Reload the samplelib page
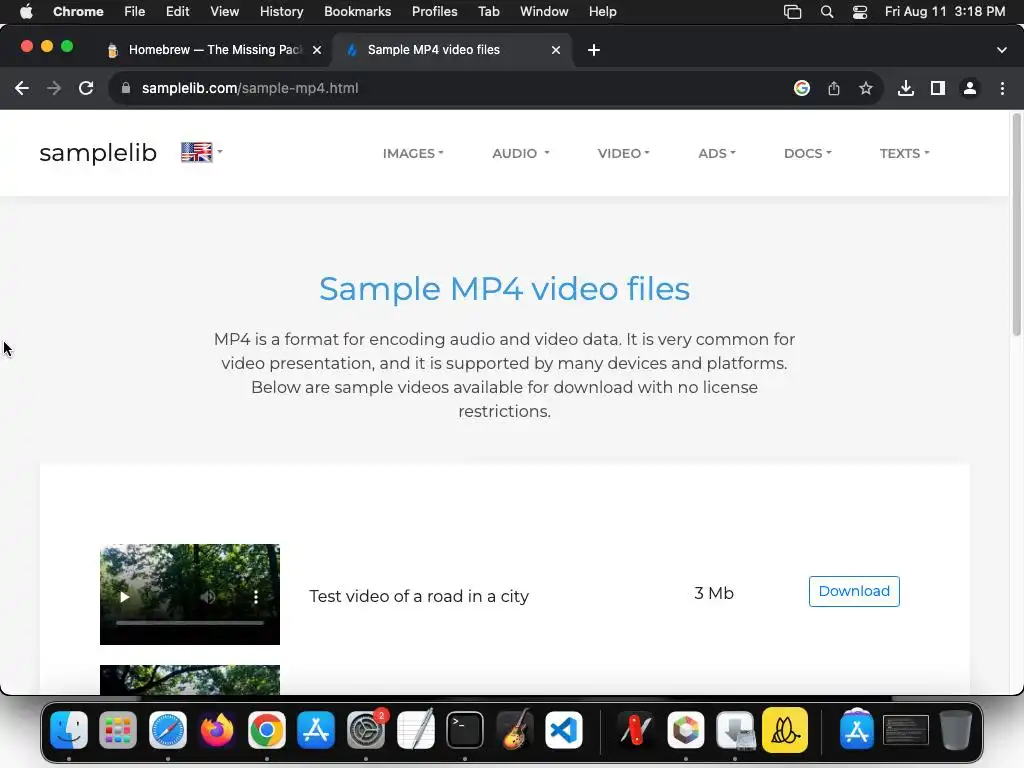The image size is (1024, 768). click(86, 88)
